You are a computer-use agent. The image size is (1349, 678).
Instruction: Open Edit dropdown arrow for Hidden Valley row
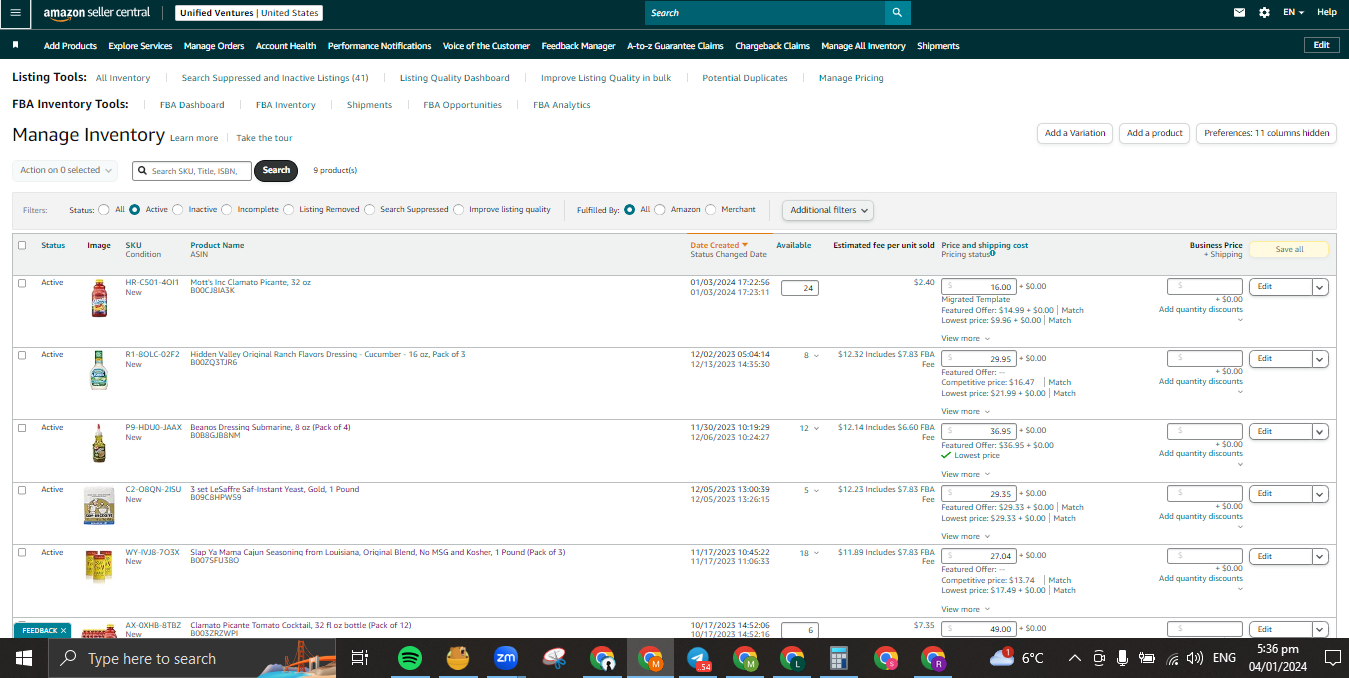[1319, 359]
